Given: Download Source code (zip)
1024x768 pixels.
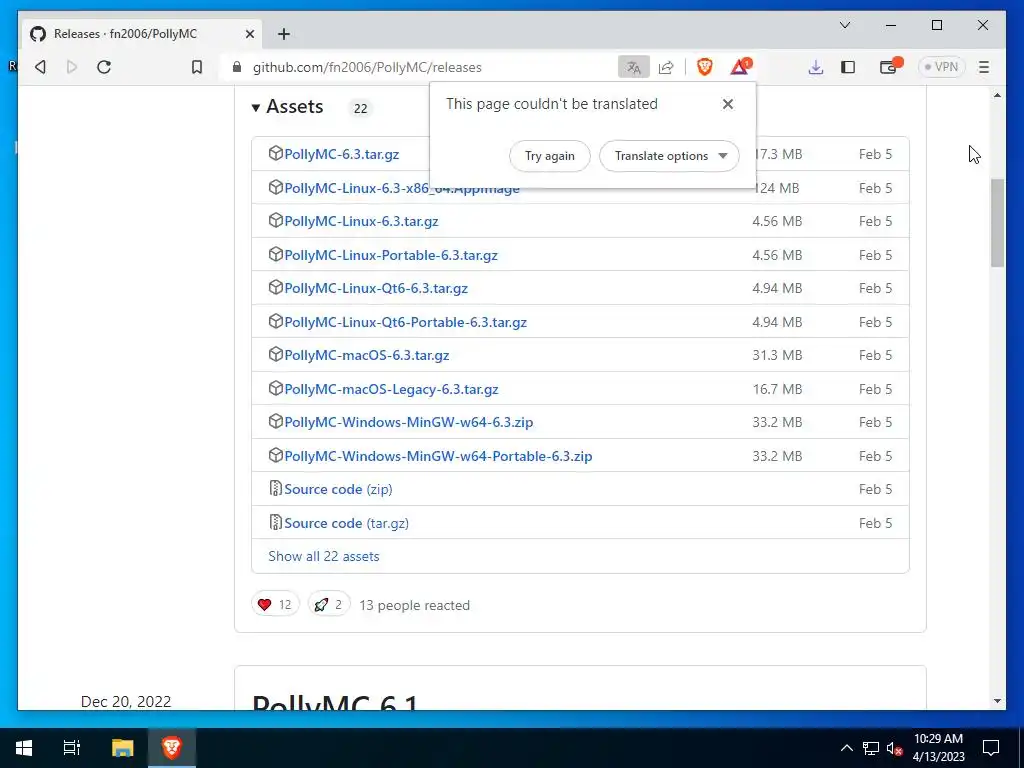Looking at the screenshot, I should [x=338, y=490].
